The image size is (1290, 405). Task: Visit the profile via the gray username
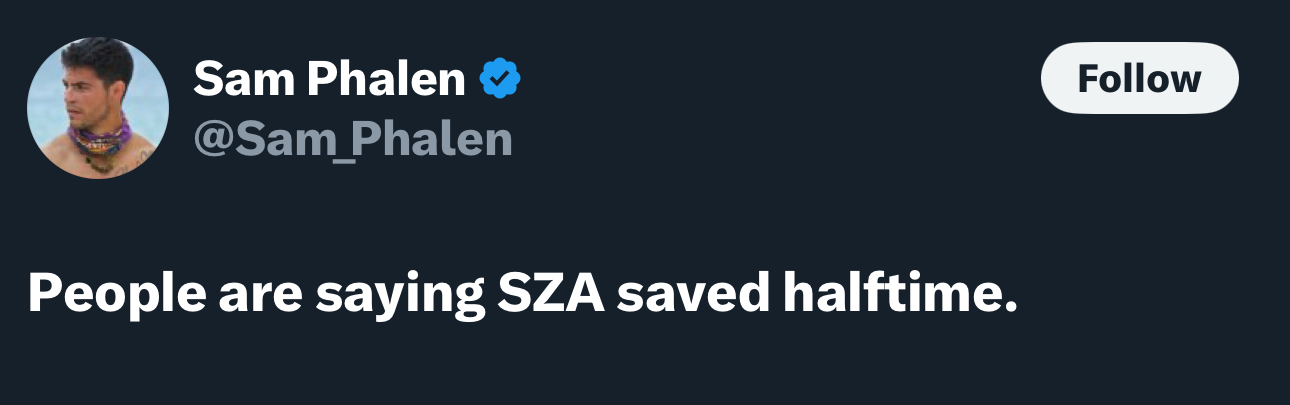click(x=352, y=140)
